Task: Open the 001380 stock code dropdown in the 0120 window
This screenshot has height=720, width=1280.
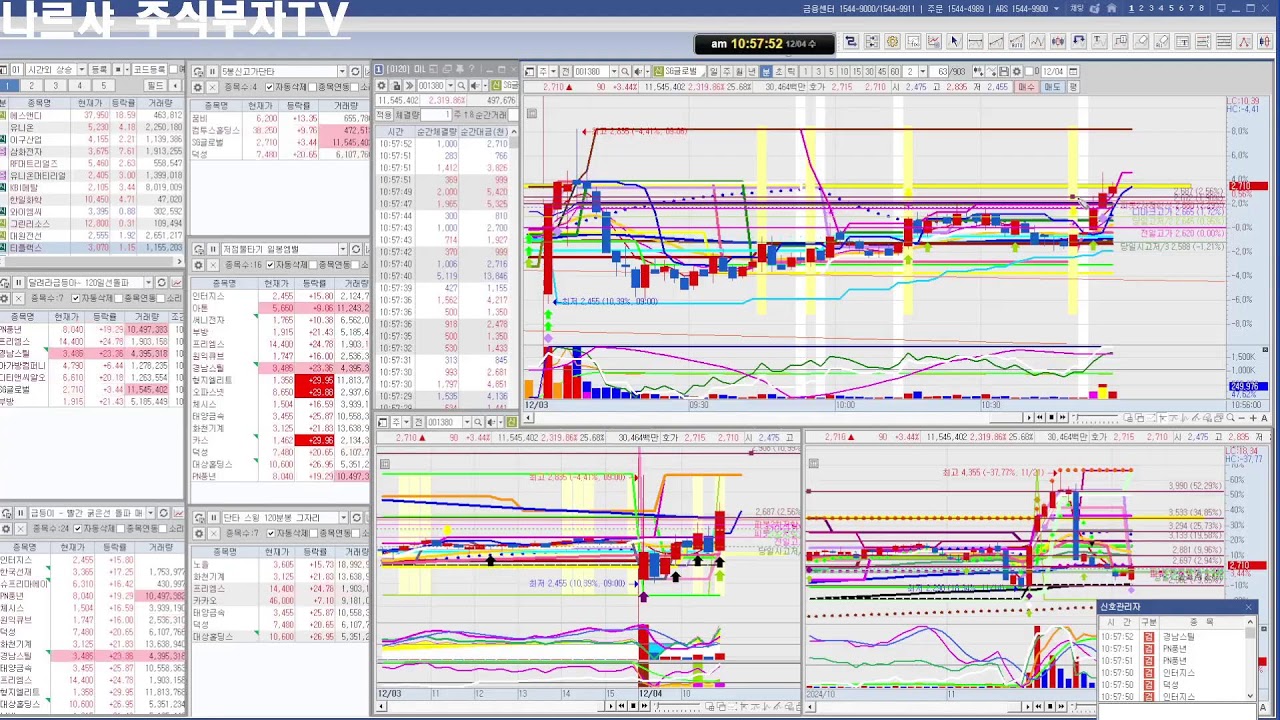Action: pos(451,85)
